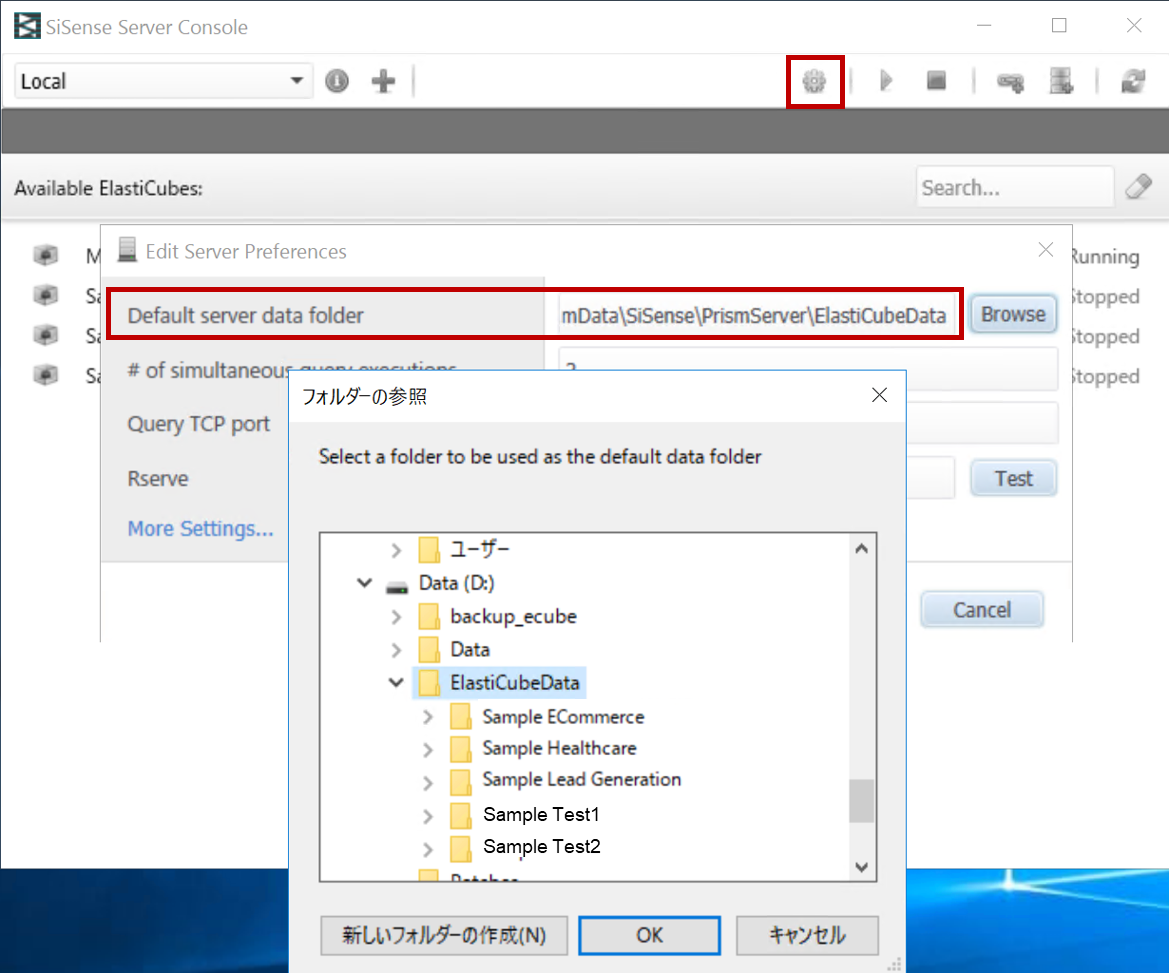Click the "Running" status text

coord(1105,256)
